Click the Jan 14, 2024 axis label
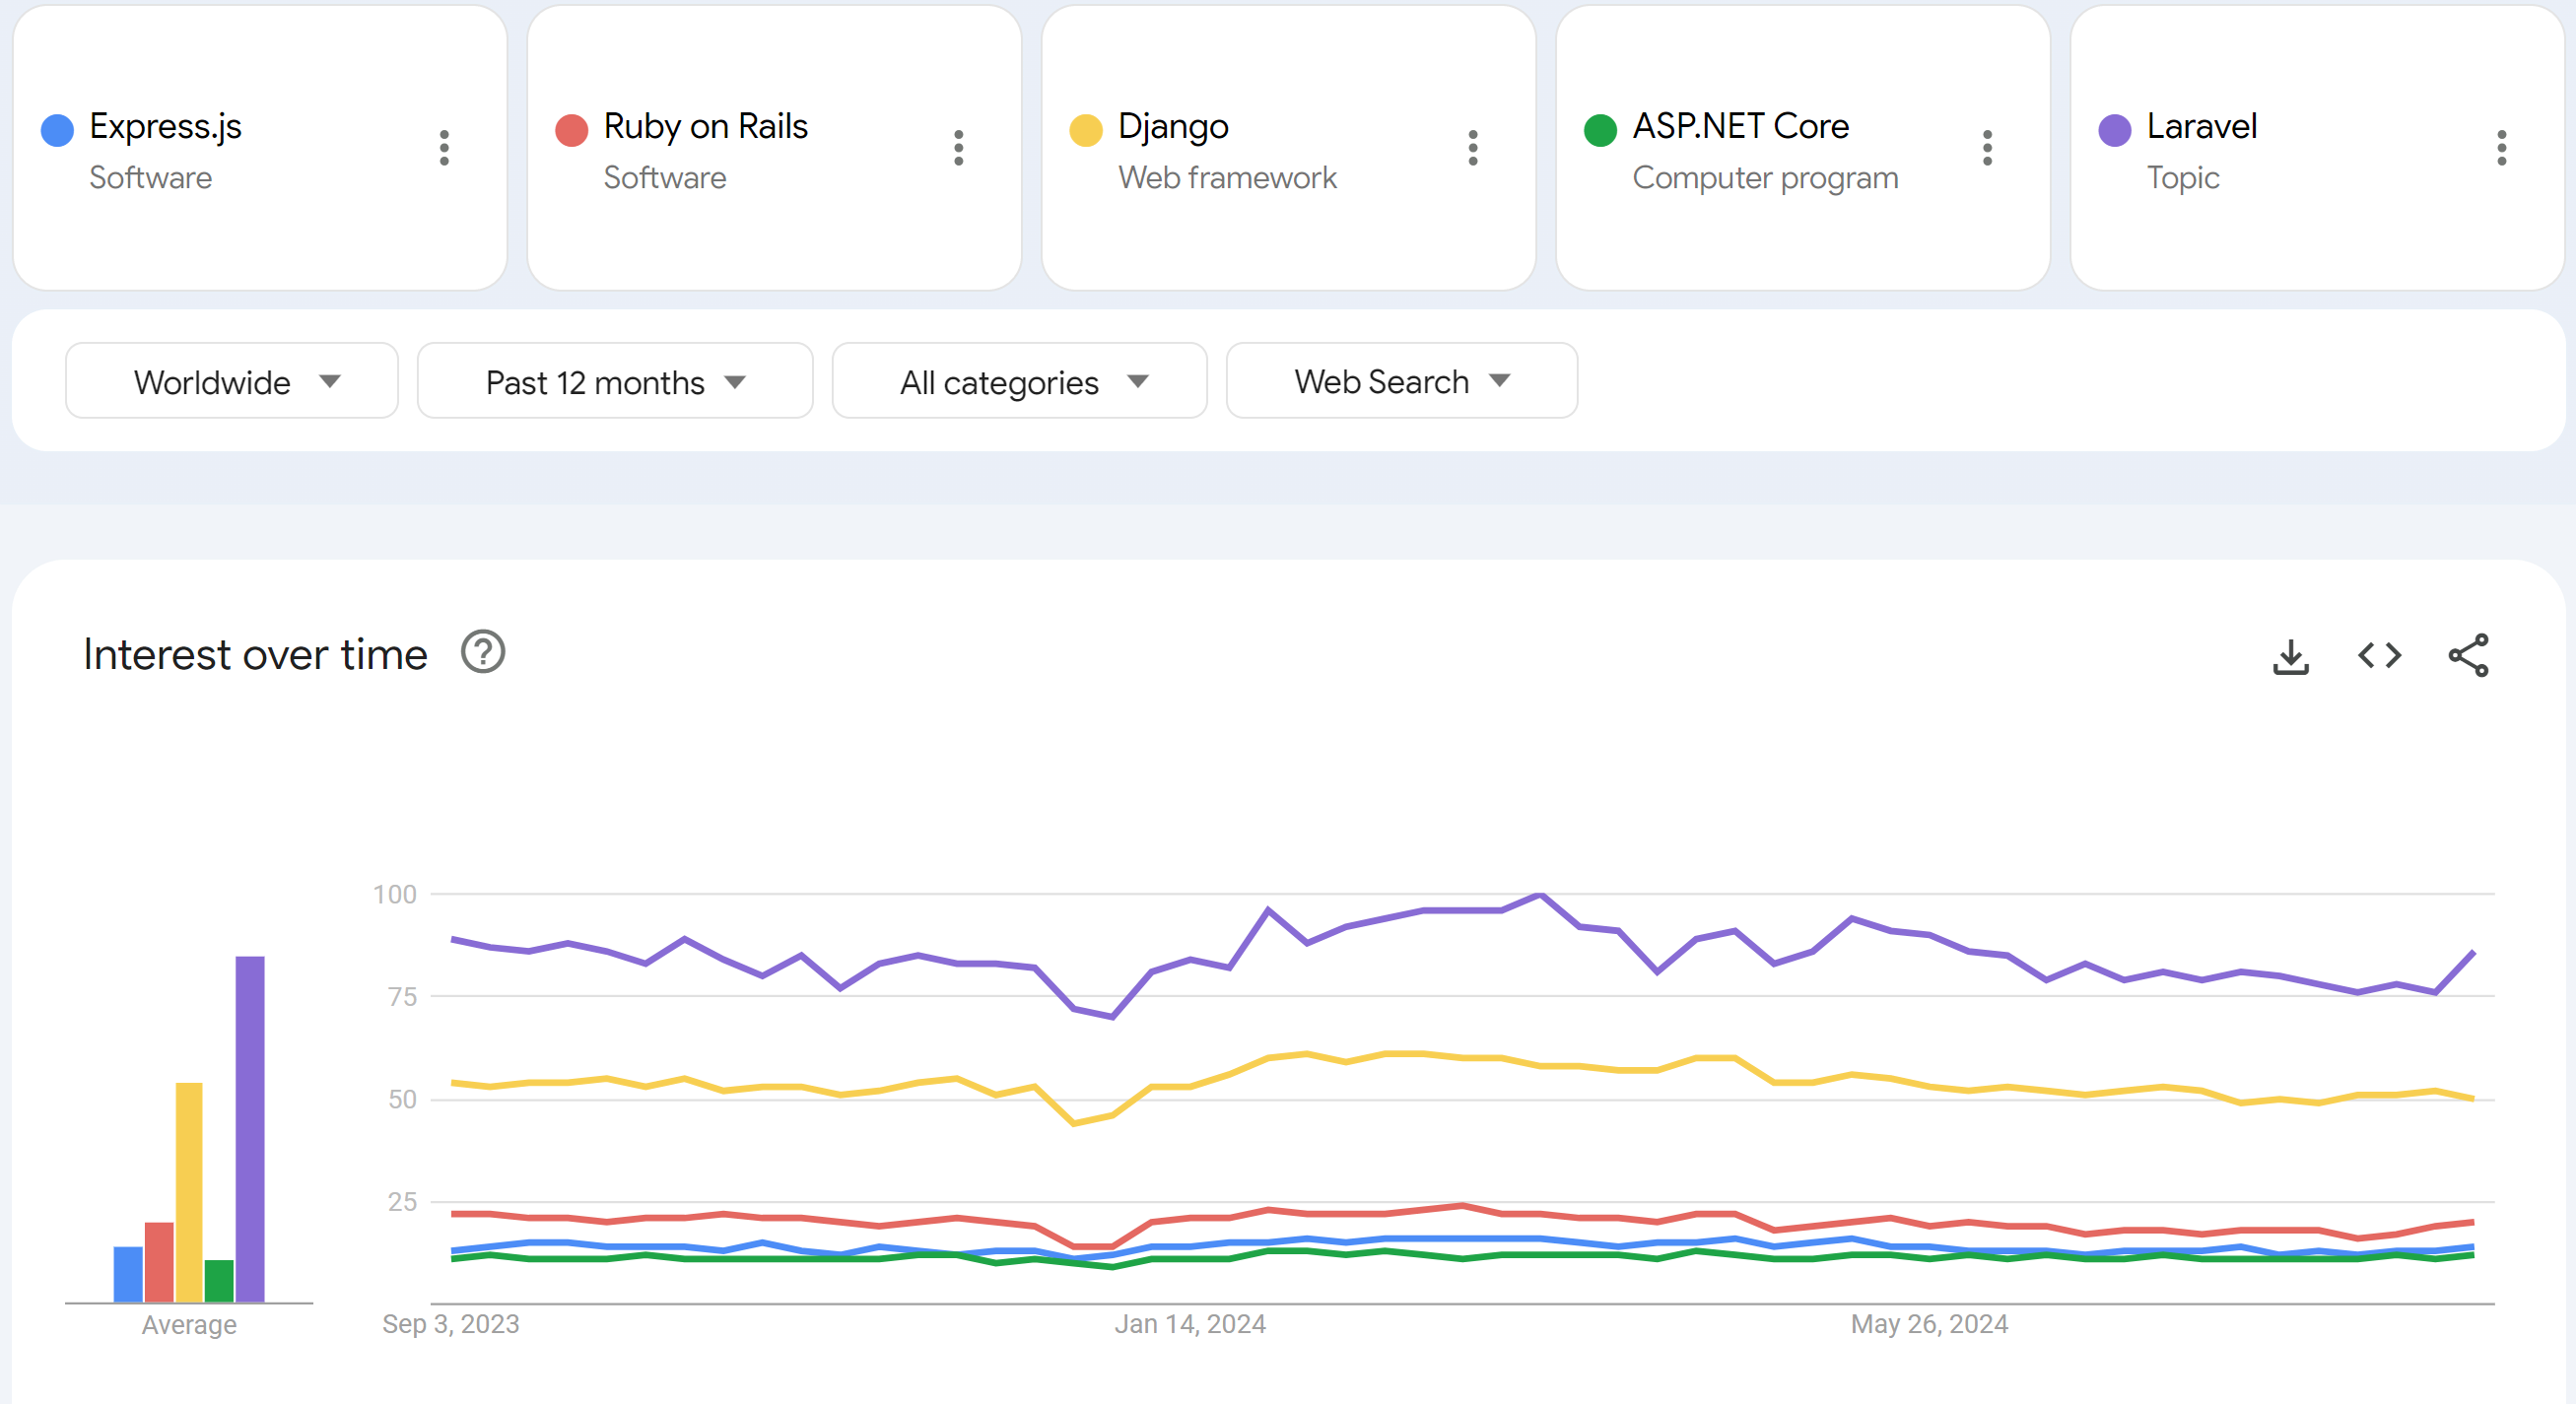 click(1190, 1324)
